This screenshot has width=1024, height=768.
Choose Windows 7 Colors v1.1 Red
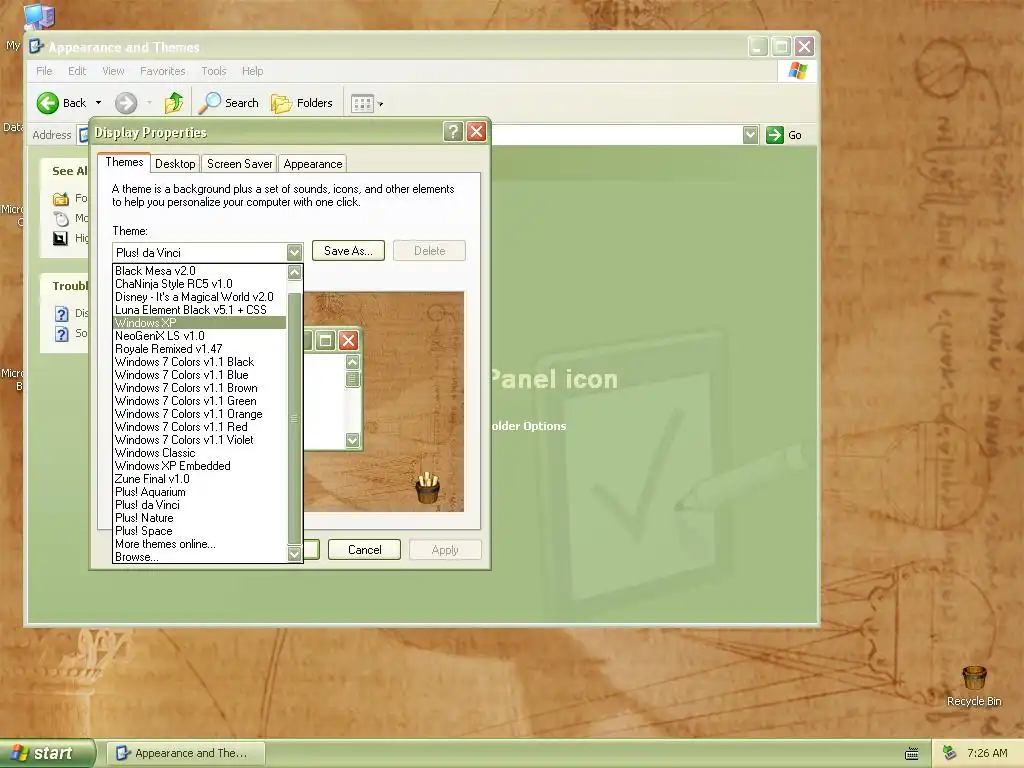click(x=199, y=427)
